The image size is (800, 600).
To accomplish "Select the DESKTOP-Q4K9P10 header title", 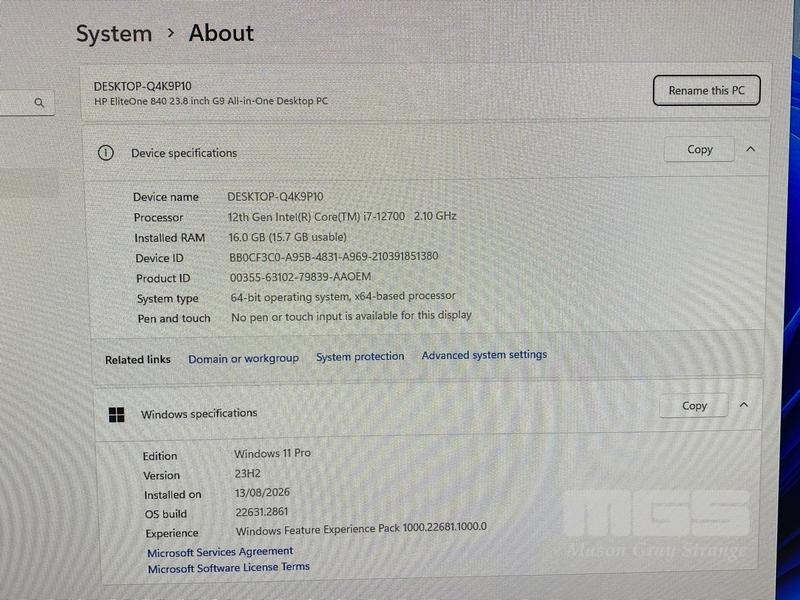I will [142, 86].
